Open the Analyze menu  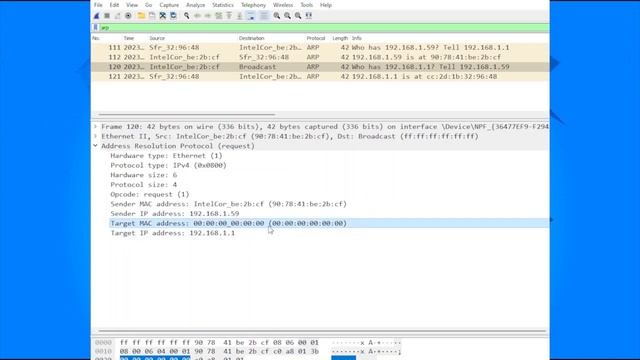[195, 5]
